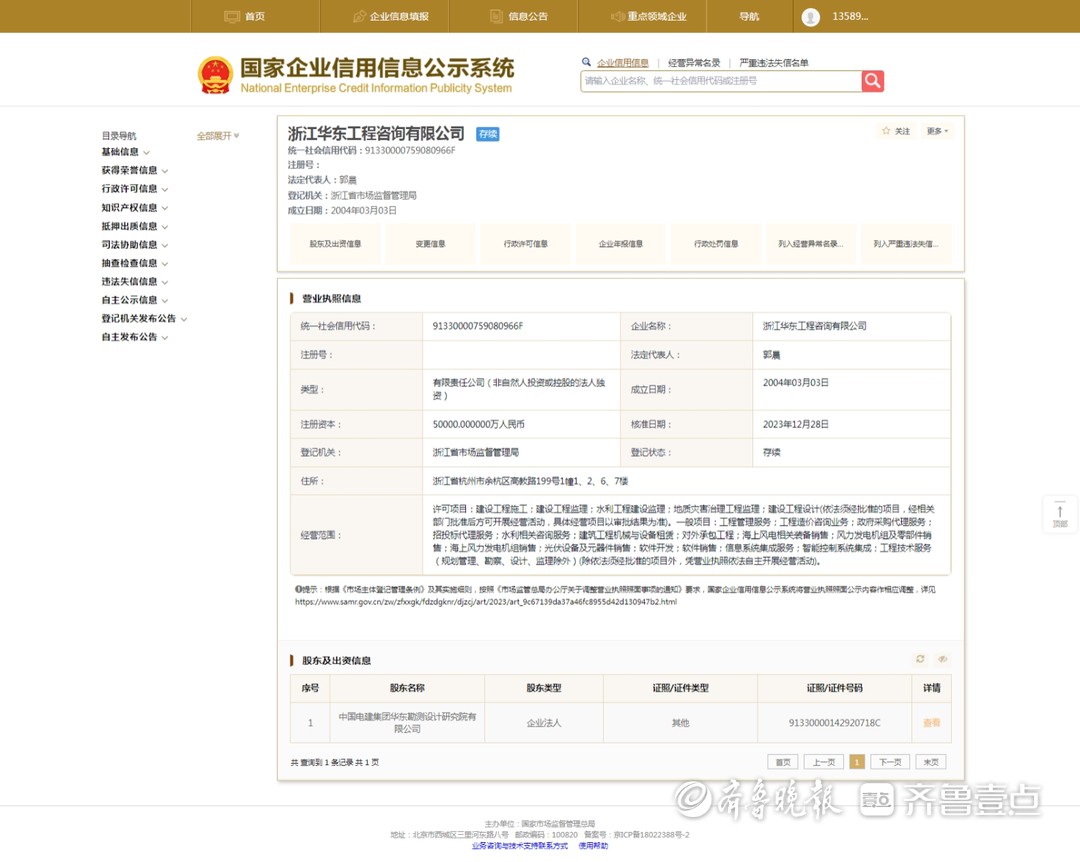1080x862 pixels.
Task: Open the samr.gov.cn notice URL link
Action: pos(486,602)
